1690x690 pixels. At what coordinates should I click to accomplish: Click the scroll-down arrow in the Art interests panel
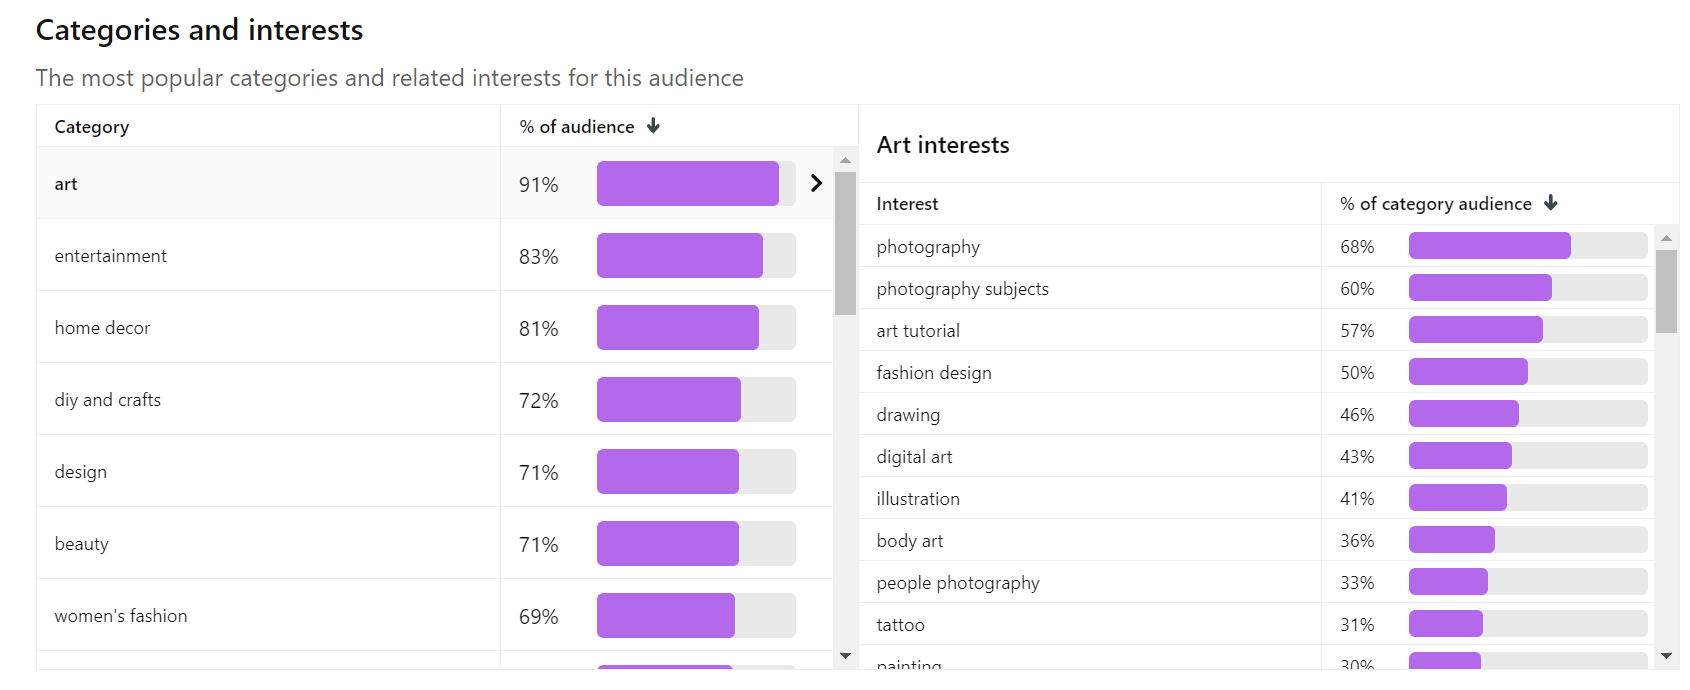(x=1667, y=655)
